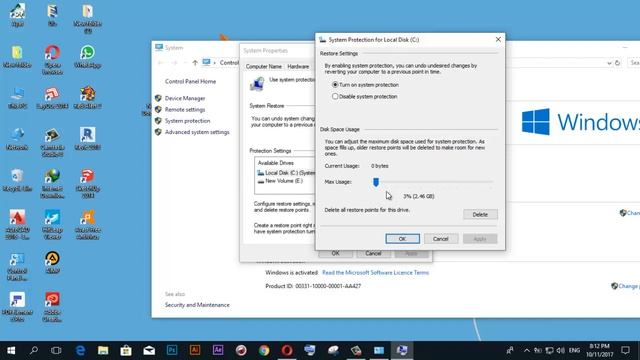The width and height of the screenshot is (640, 360).
Task: Open Advanced system settings link
Action: (x=197, y=132)
